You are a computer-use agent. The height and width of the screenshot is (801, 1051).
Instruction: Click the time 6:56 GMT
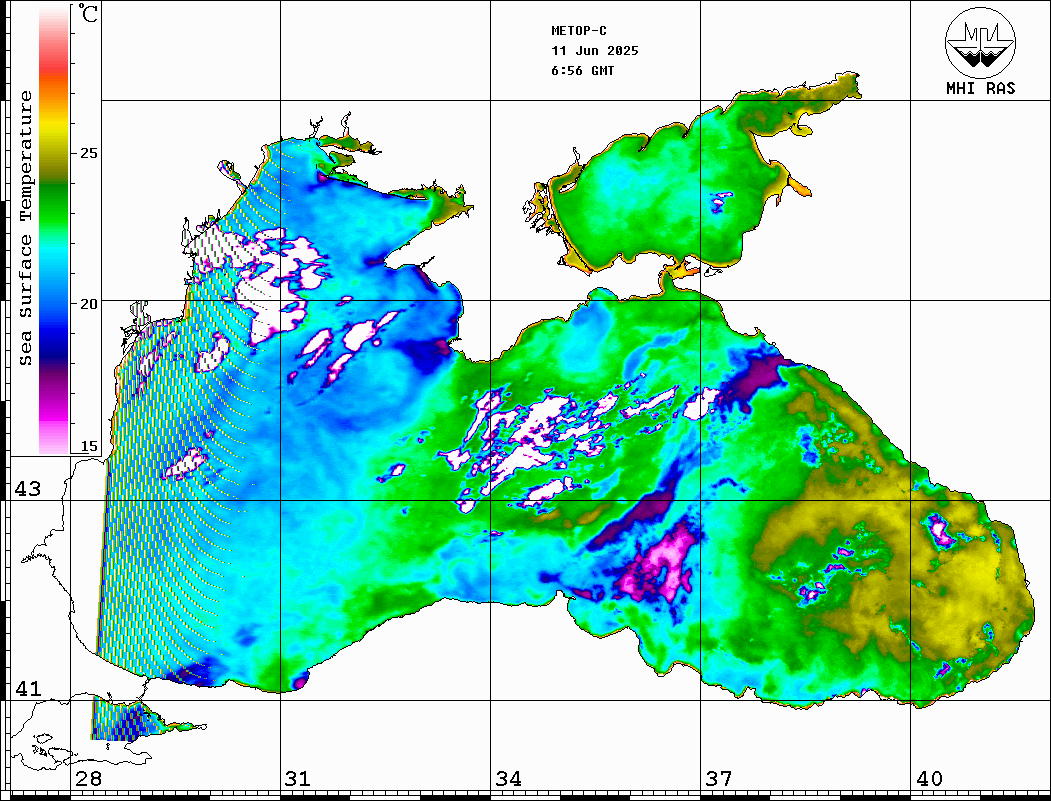pos(582,71)
